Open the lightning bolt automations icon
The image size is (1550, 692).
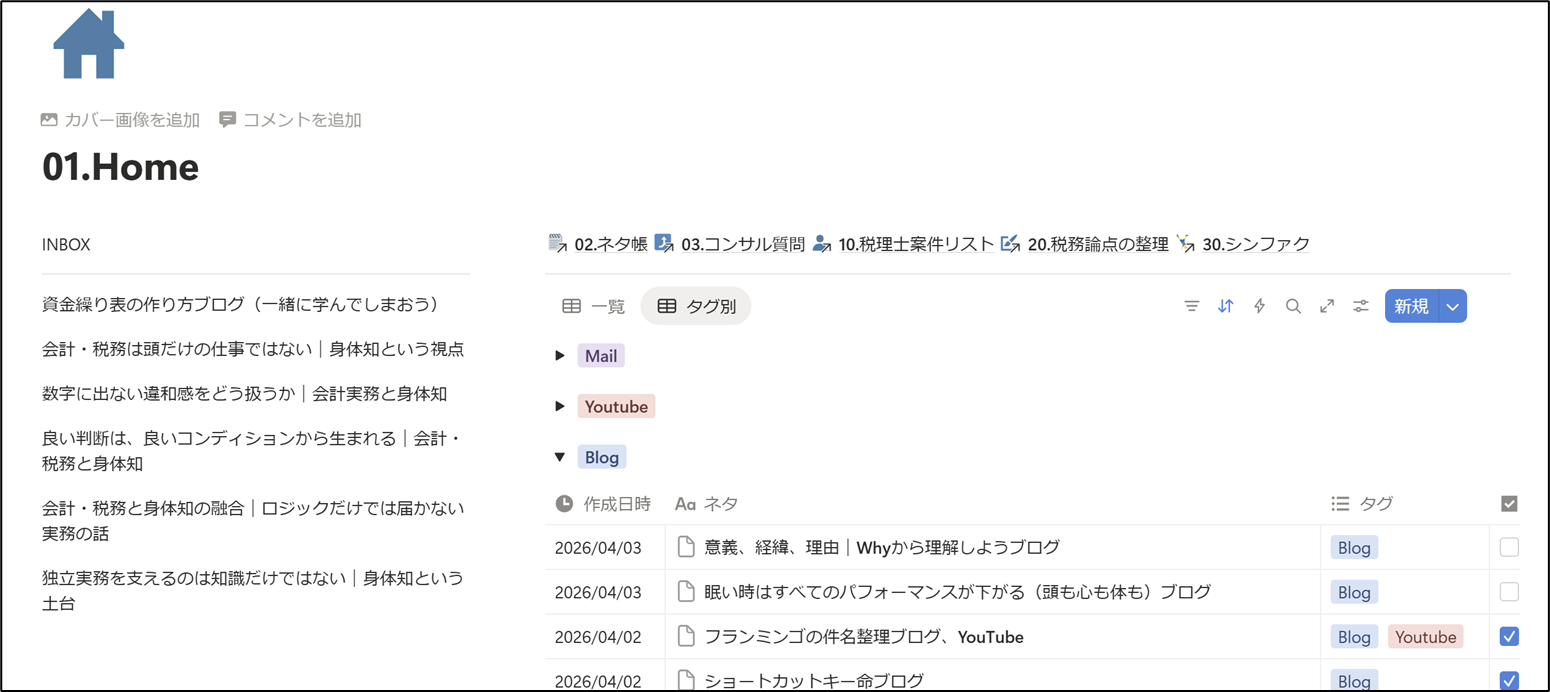1259,306
